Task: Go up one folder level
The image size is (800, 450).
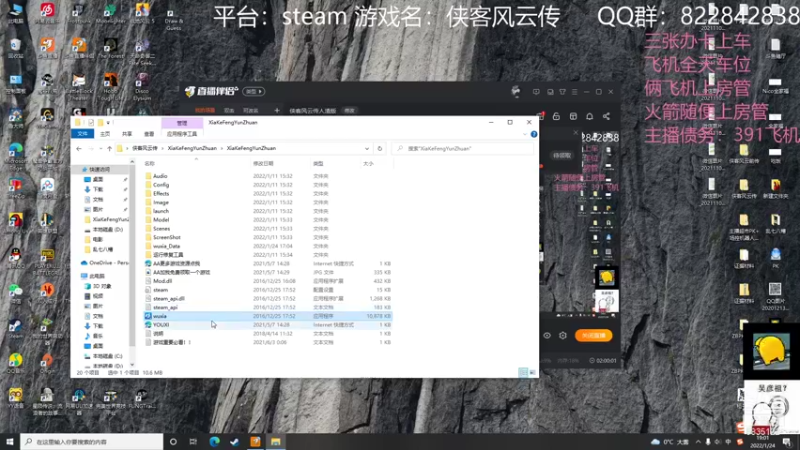Action: click(109, 148)
